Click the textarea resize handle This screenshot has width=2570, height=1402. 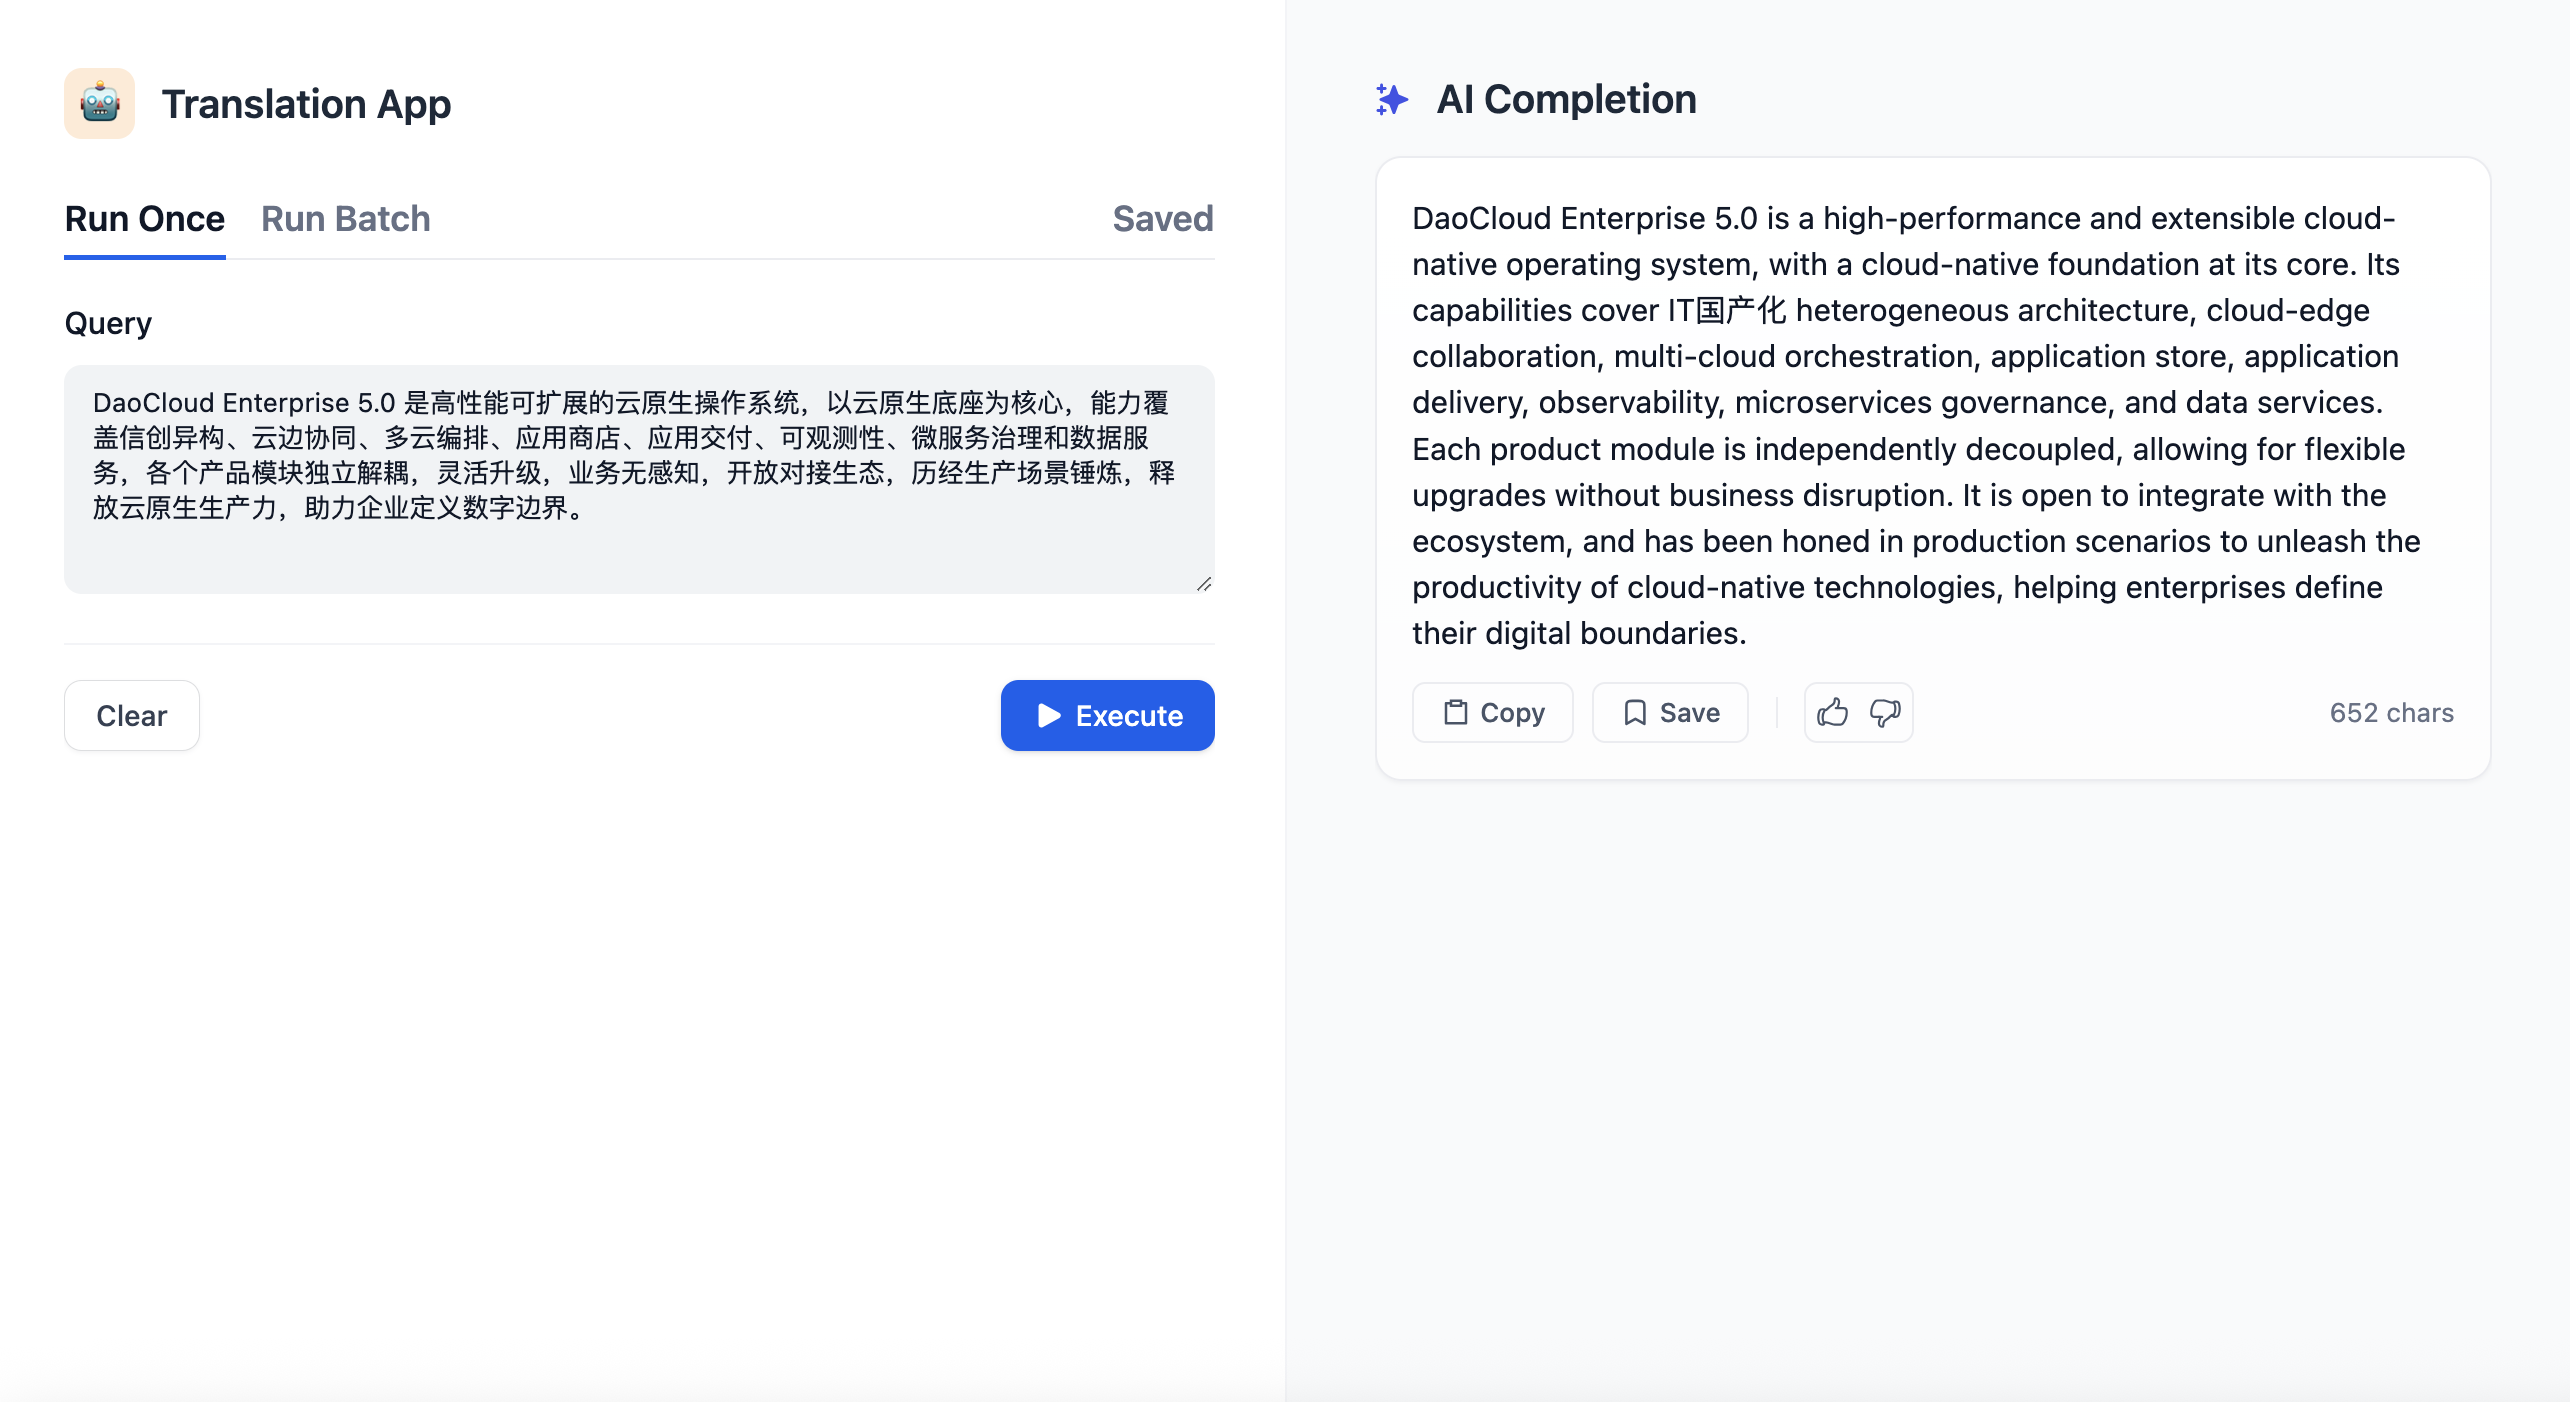(1204, 584)
